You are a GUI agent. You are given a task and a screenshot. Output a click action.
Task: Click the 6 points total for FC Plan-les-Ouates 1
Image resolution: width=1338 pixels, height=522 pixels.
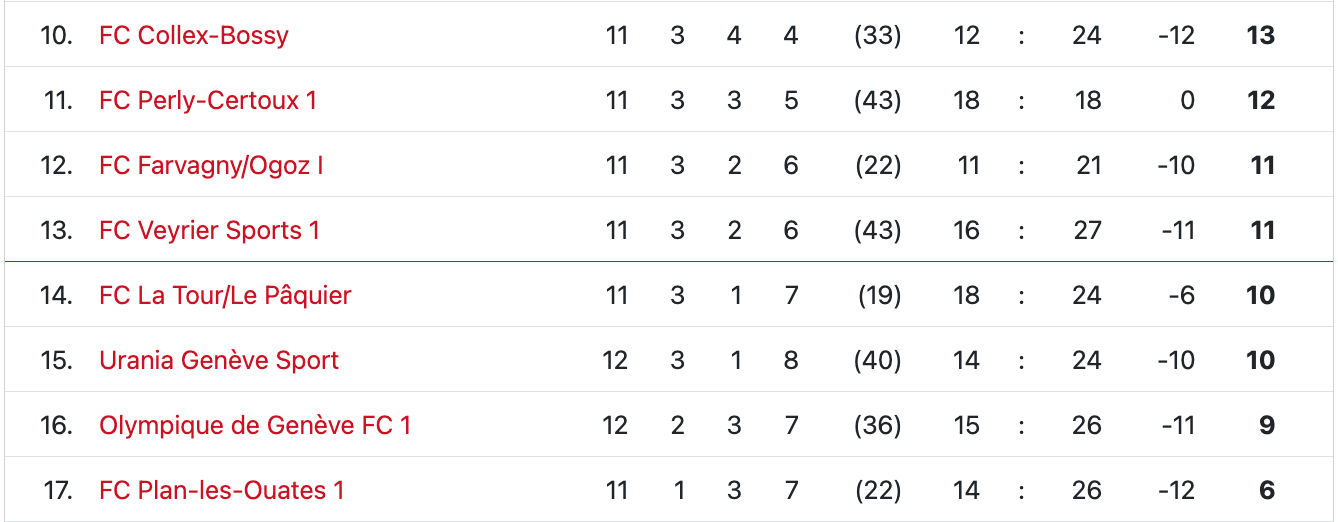pos(1266,490)
